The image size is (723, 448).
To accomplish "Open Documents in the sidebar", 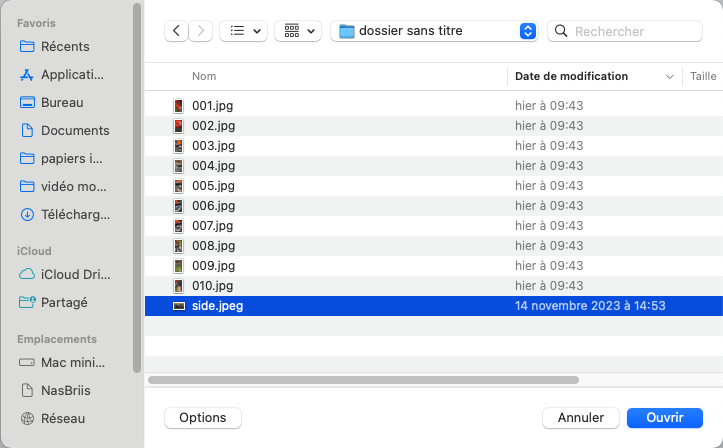I will tap(75, 130).
